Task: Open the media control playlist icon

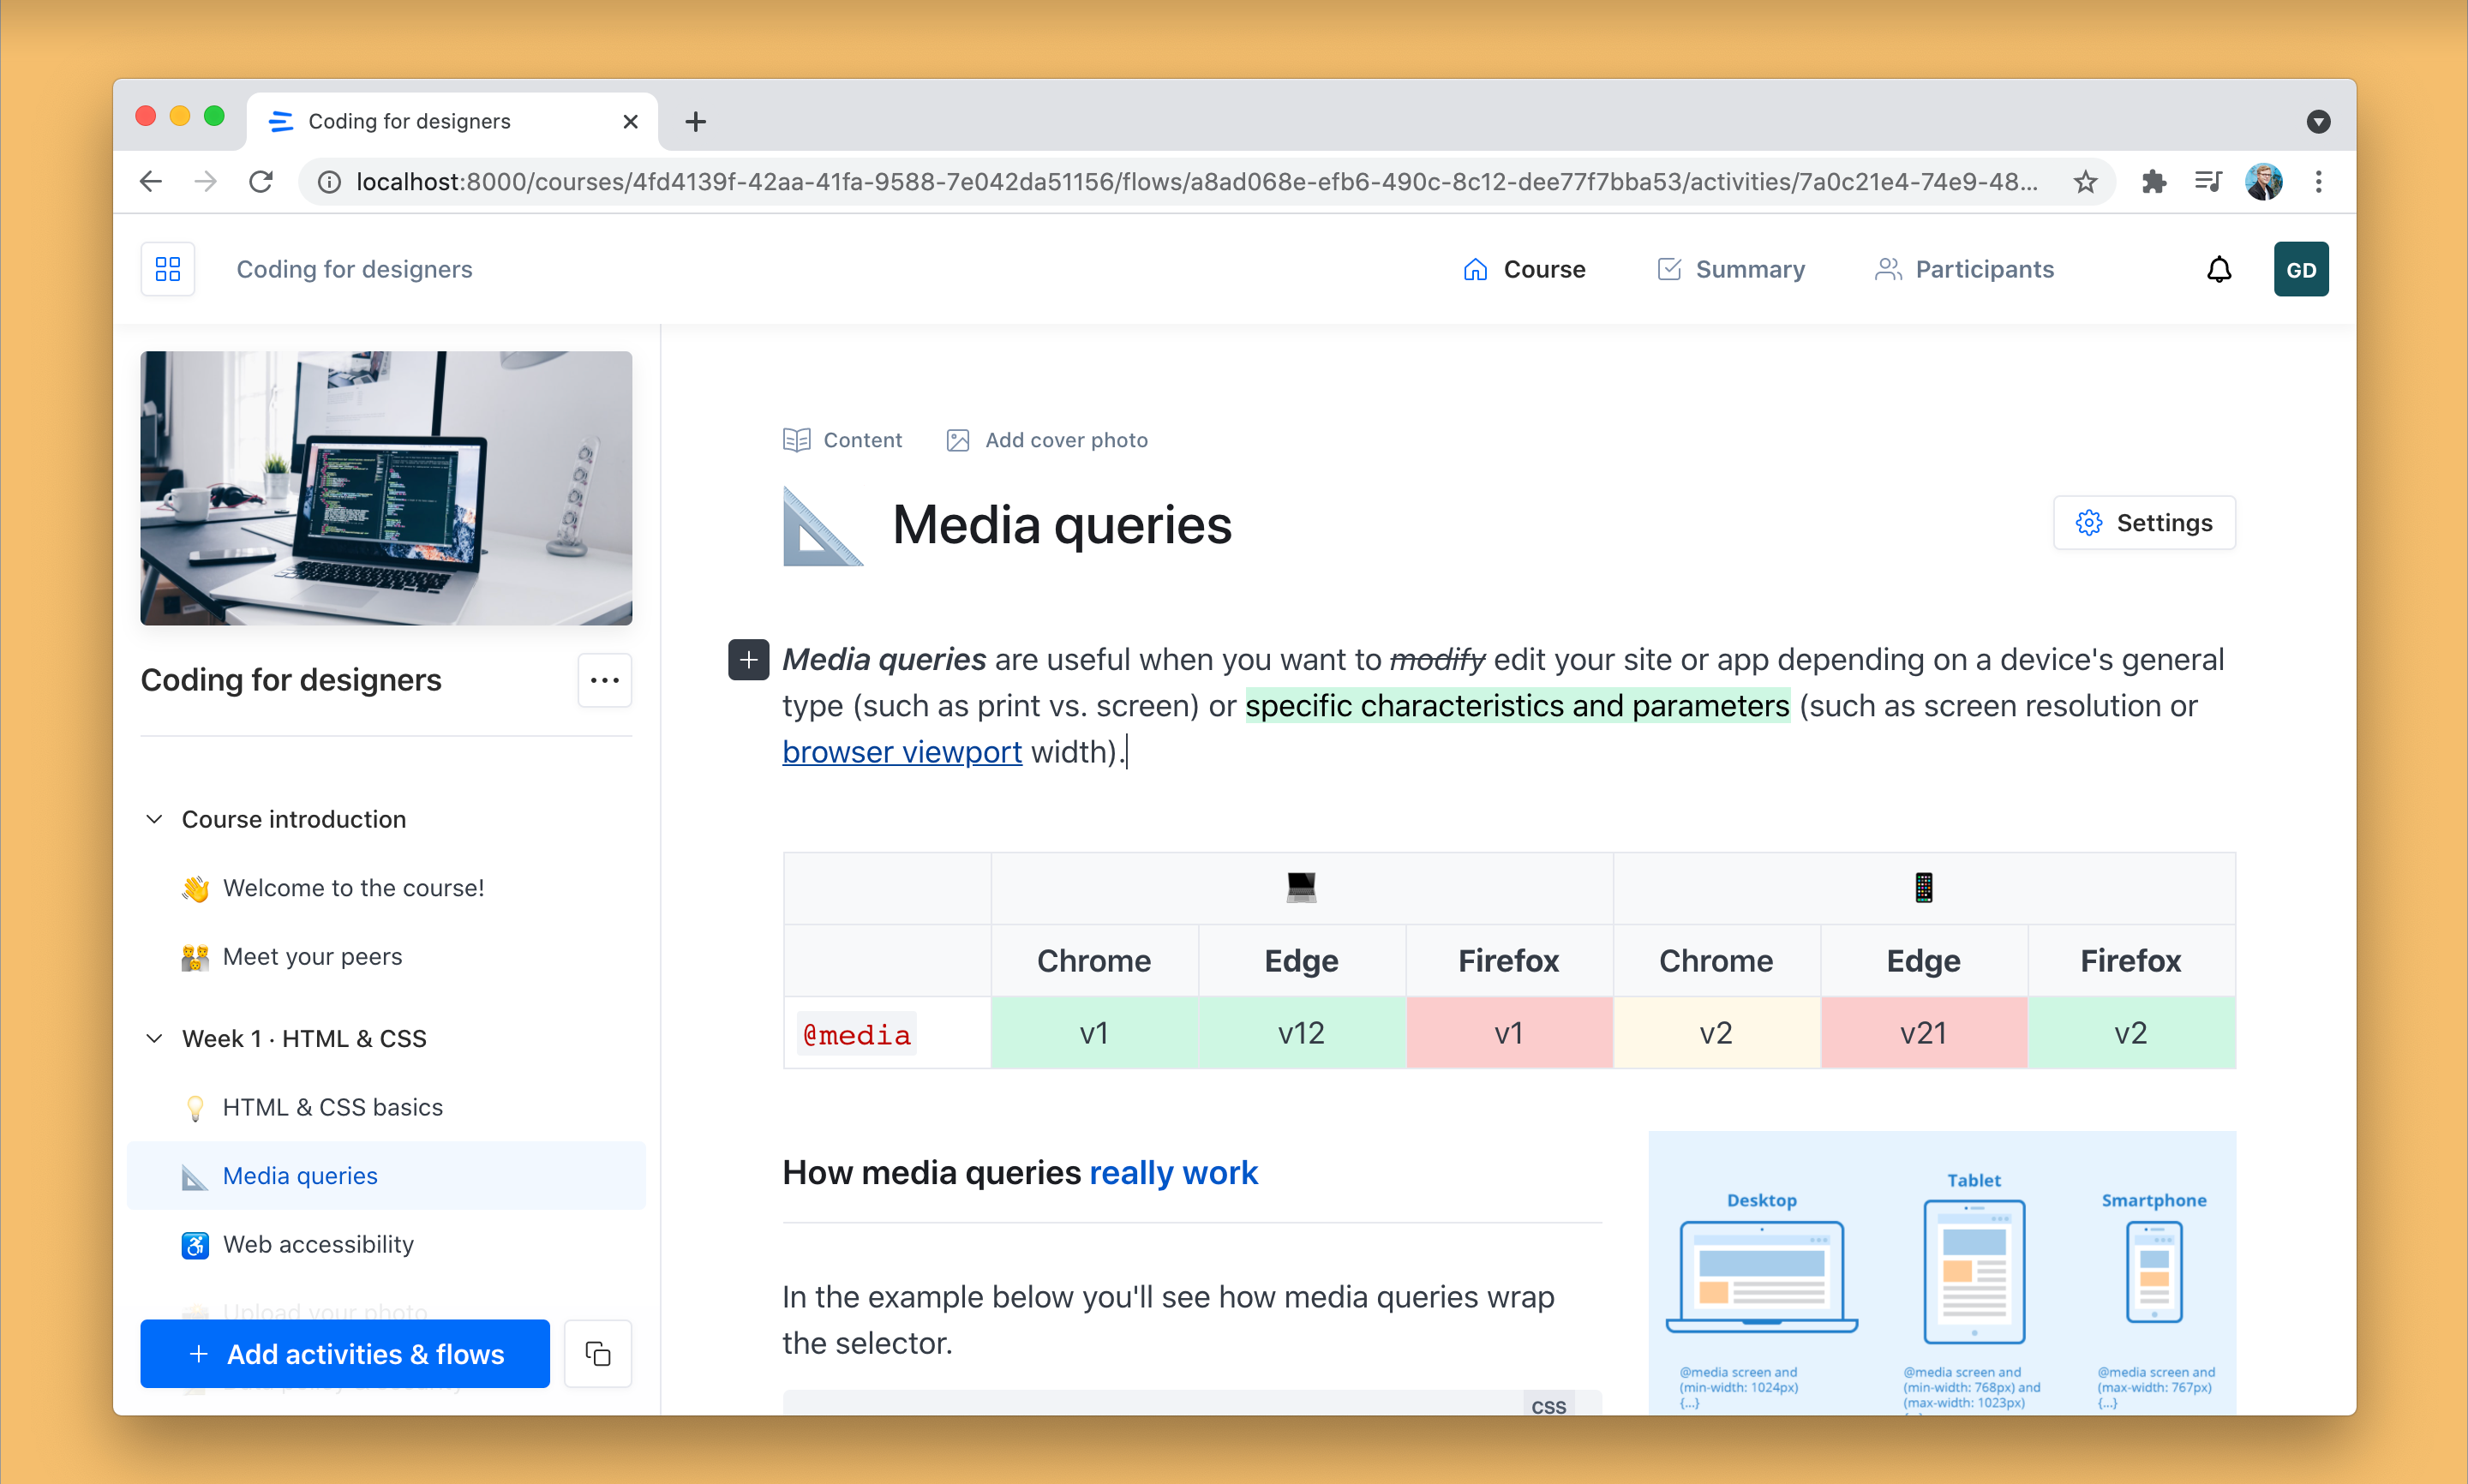Action: [x=2208, y=181]
